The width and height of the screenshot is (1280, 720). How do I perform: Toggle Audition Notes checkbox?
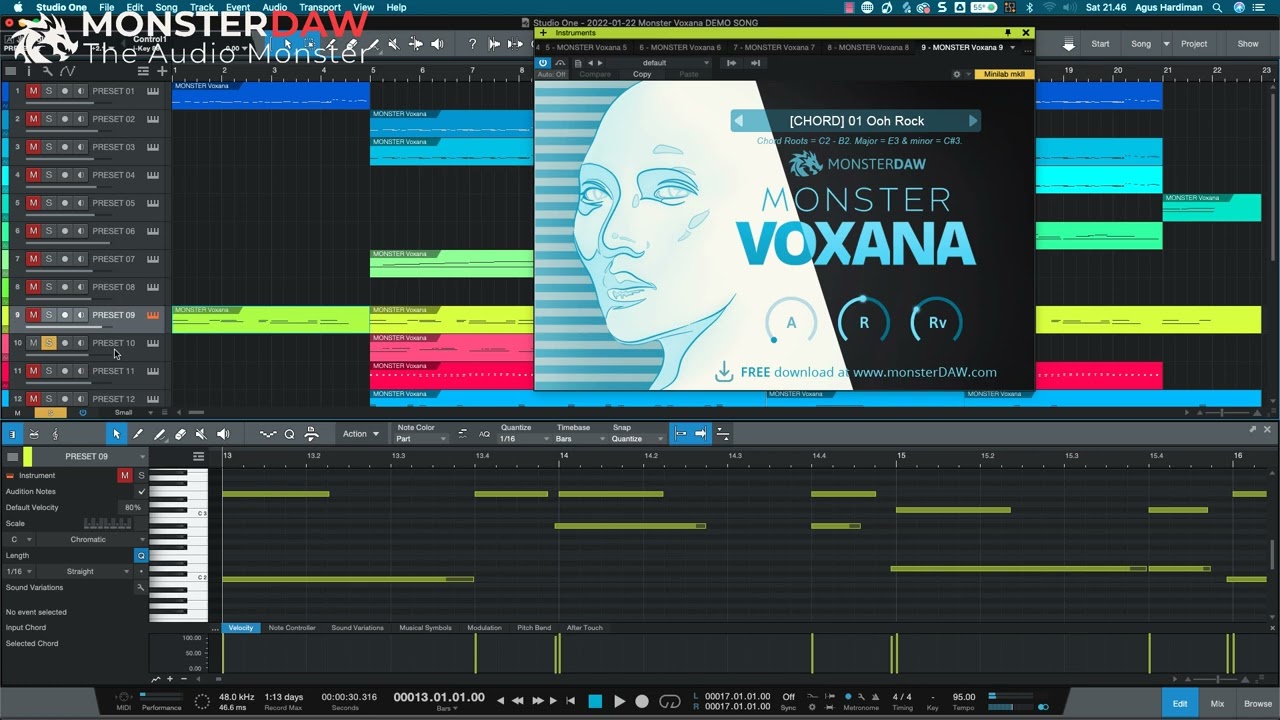tap(141, 491)
